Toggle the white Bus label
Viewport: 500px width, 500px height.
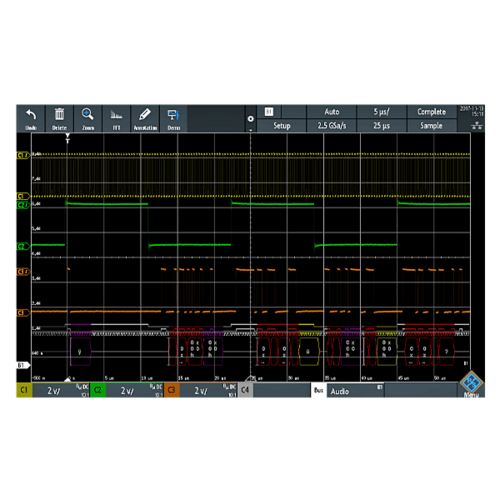point(319,390)
